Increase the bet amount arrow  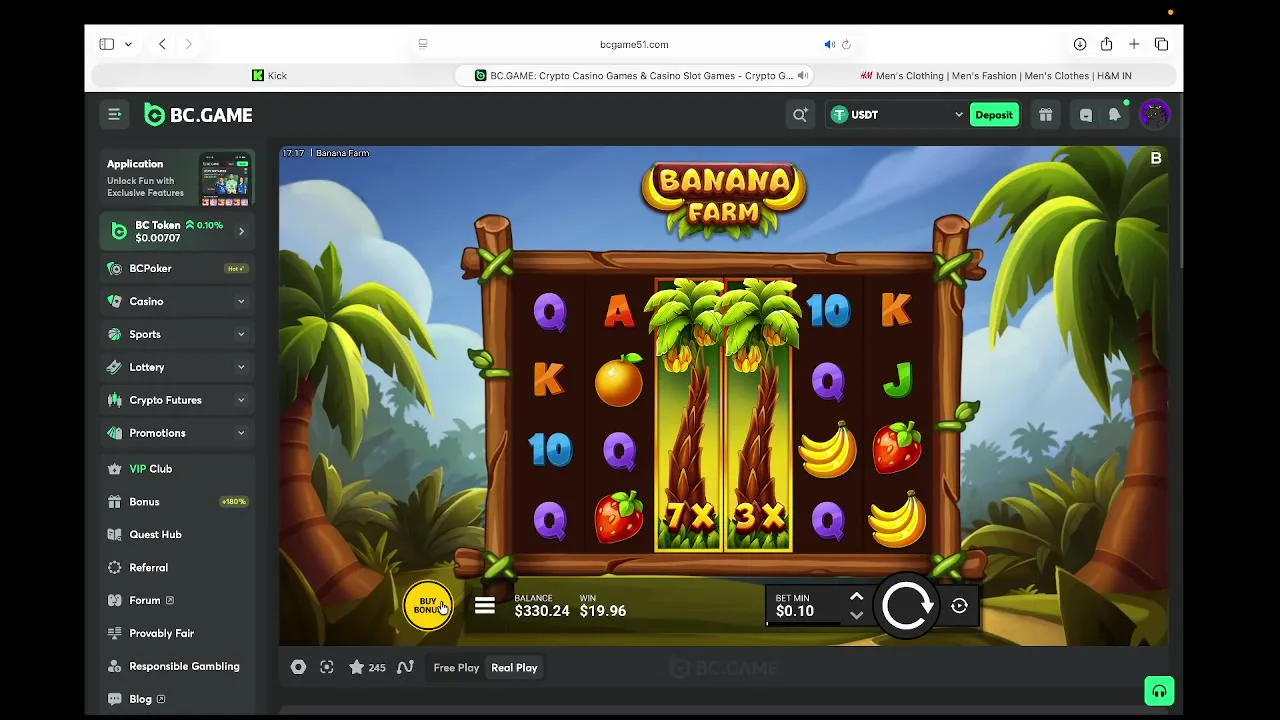pos(856,596)
